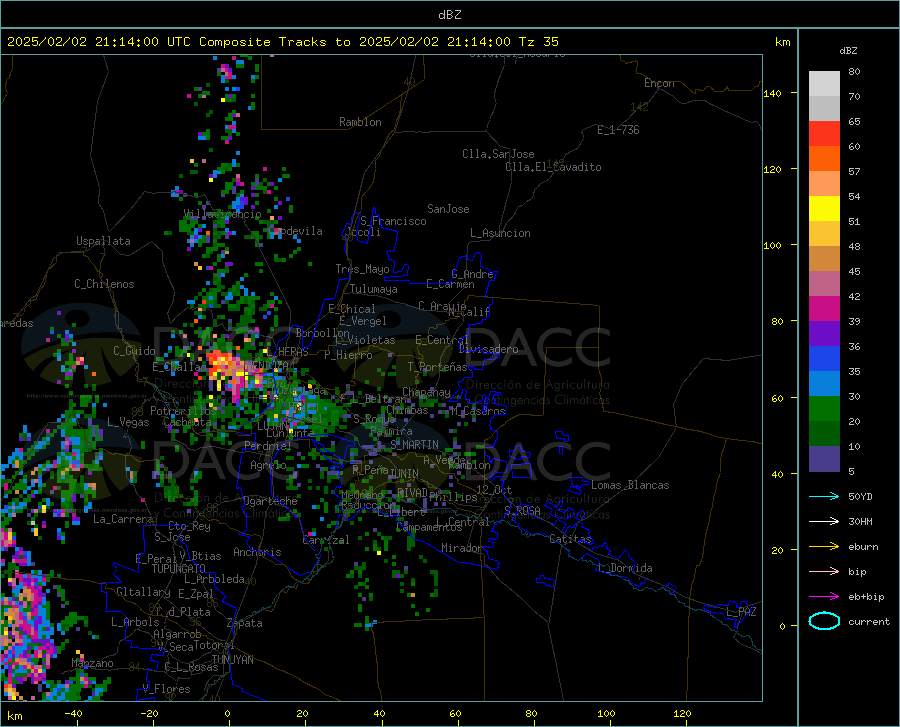Click the light gray 70-80 dBZ swatch

click(x=824, y=84)
